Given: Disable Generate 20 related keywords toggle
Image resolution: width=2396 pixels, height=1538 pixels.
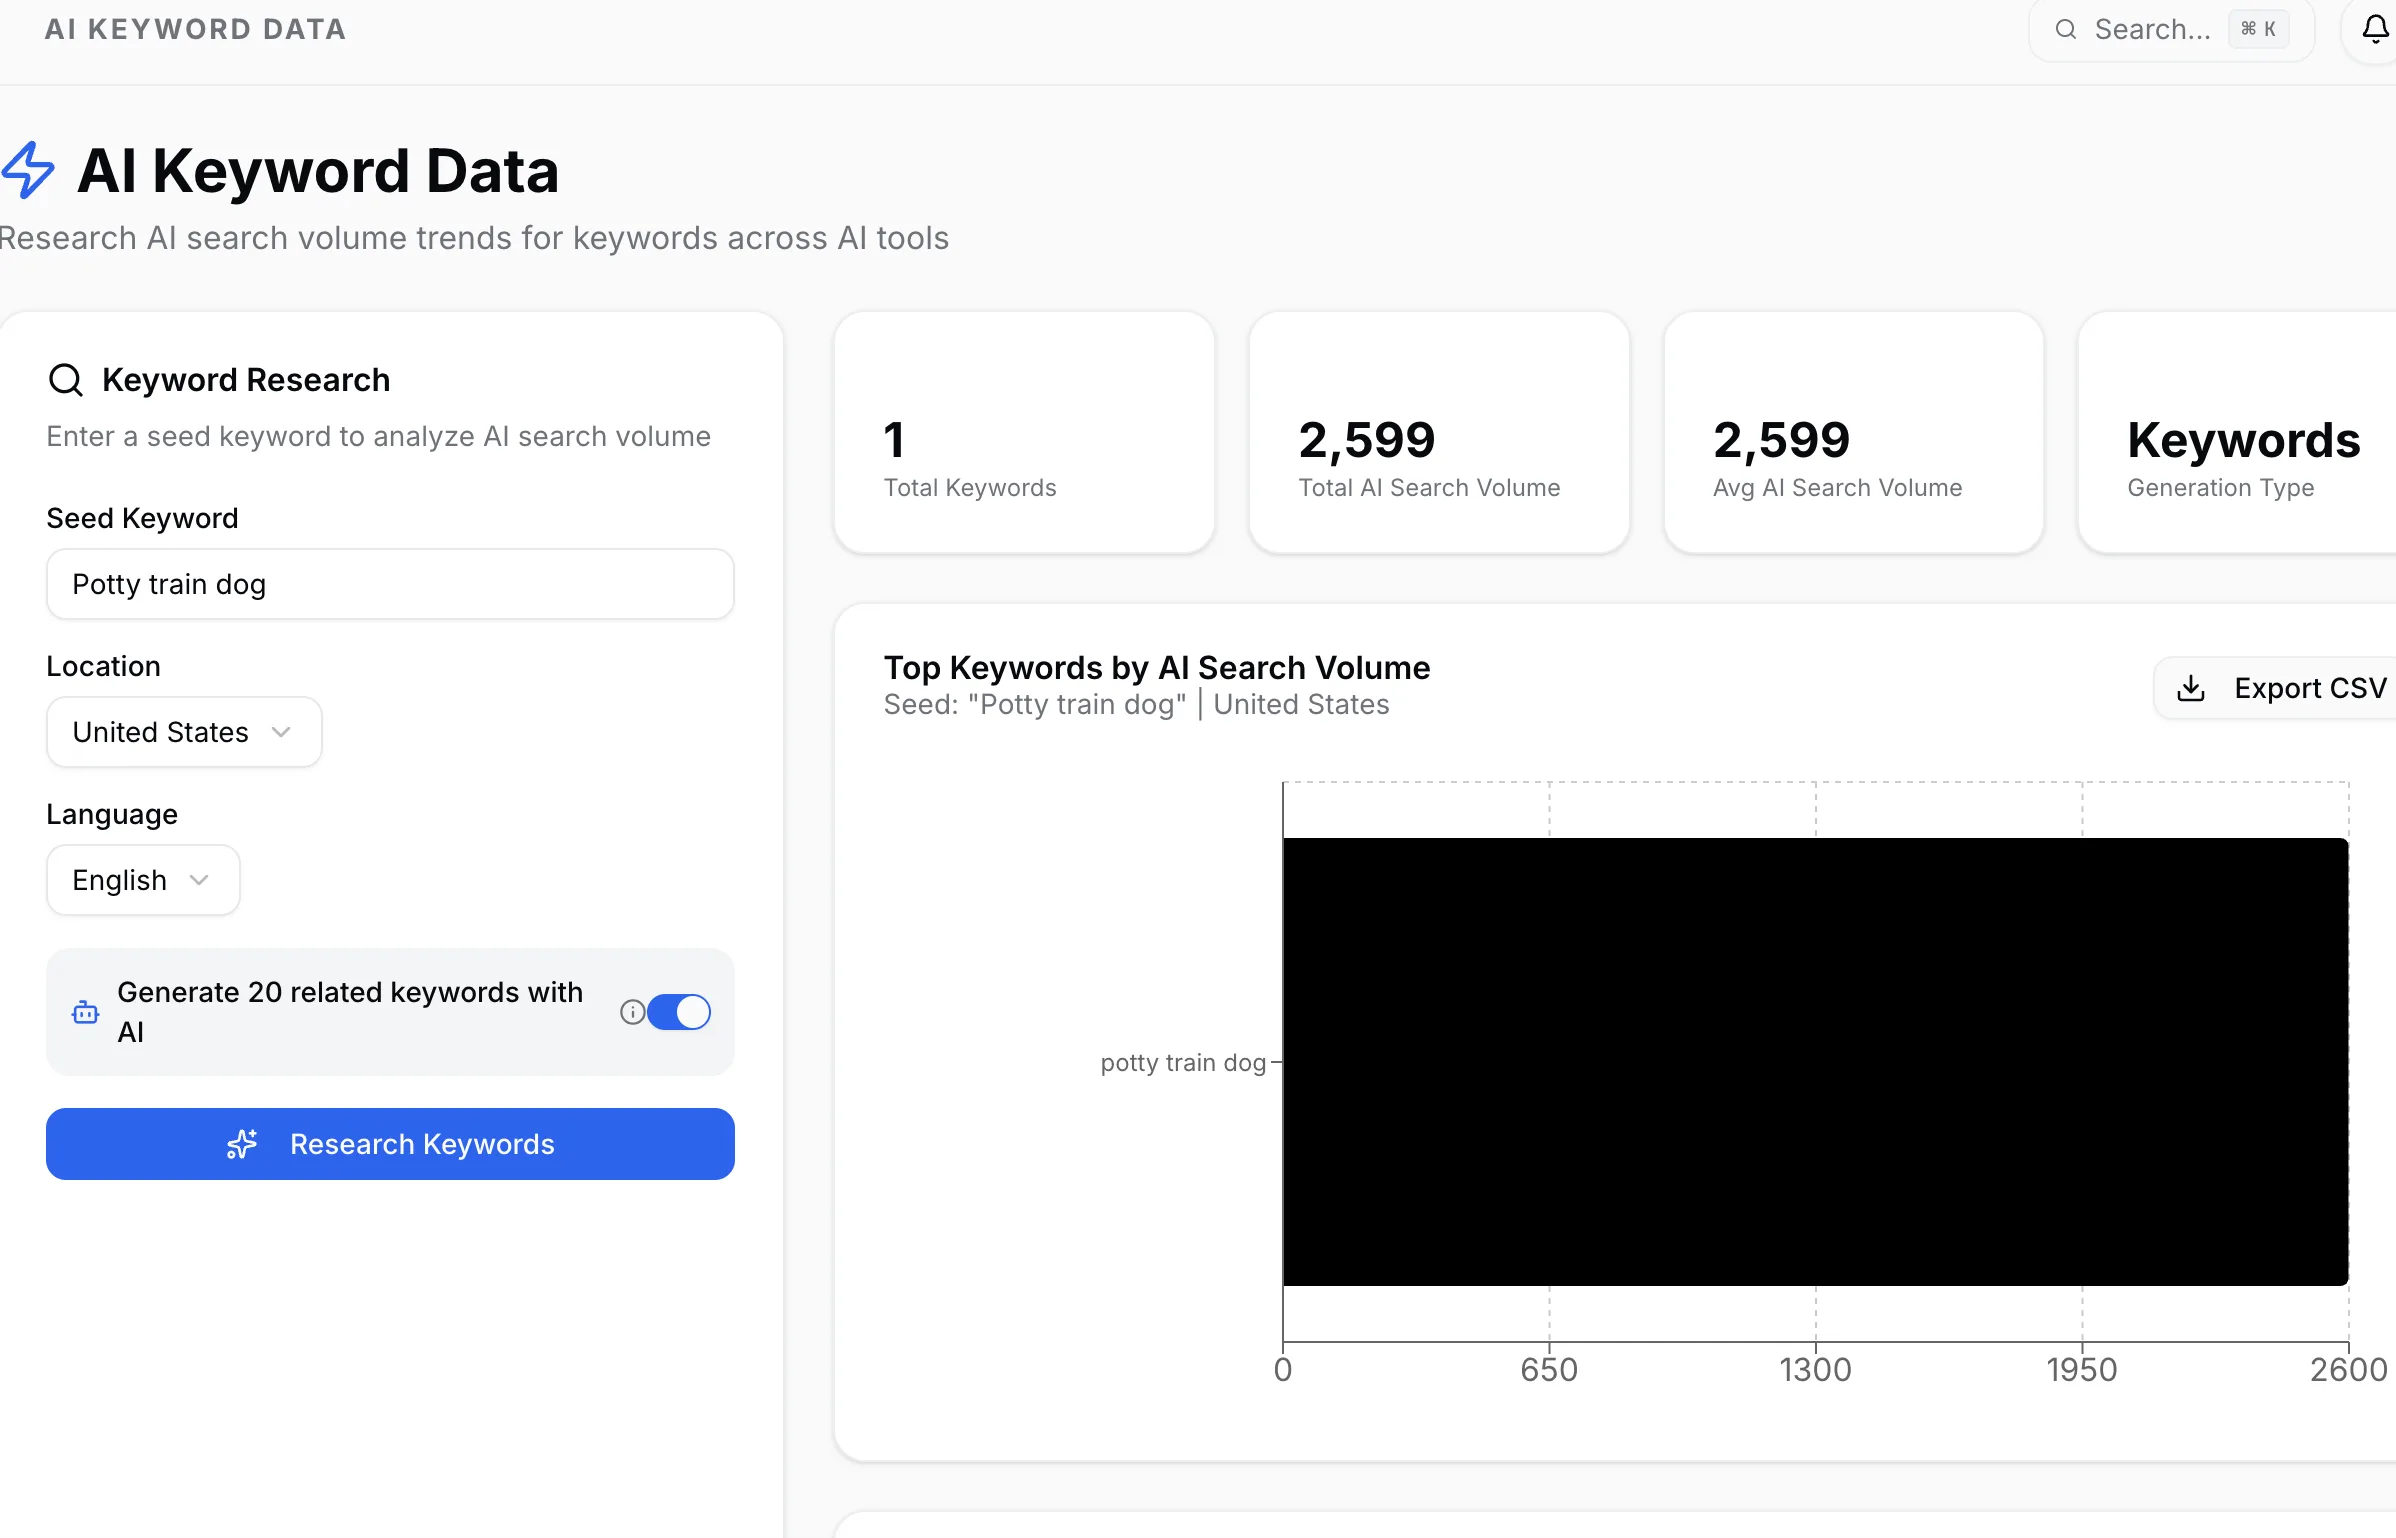Looking at the screenshot, I should 679,1012.
